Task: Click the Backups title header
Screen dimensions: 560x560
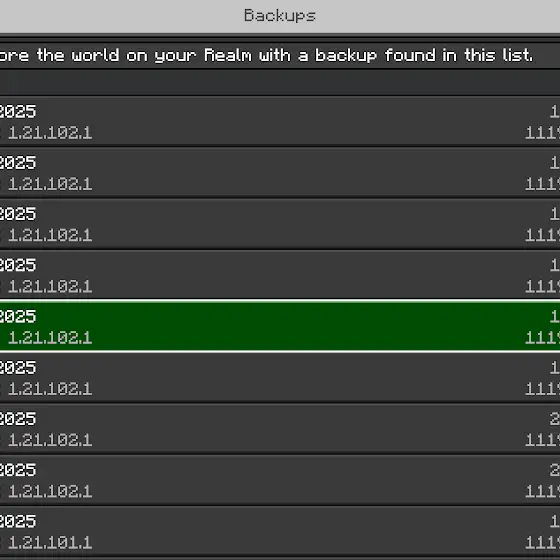Action: tap(280, 16)
